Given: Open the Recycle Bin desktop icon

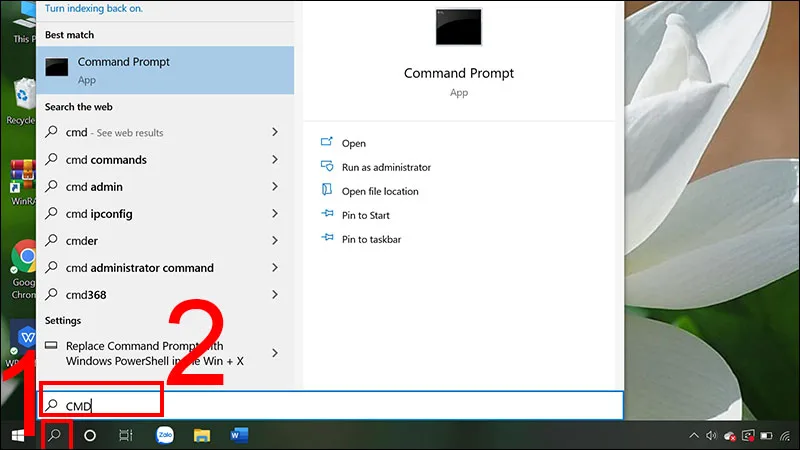Looking at the screenshot, I should click(21, 102).
